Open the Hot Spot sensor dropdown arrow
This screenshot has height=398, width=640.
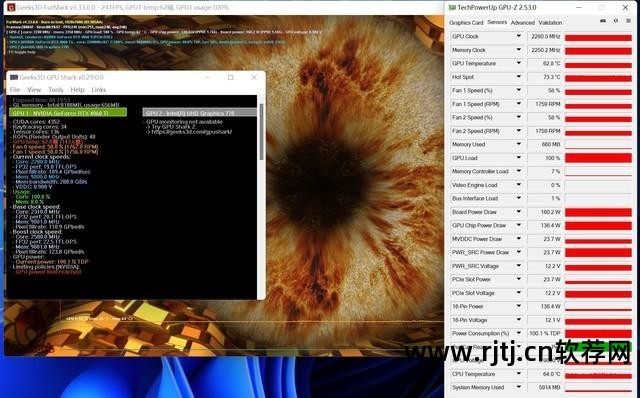519,77
